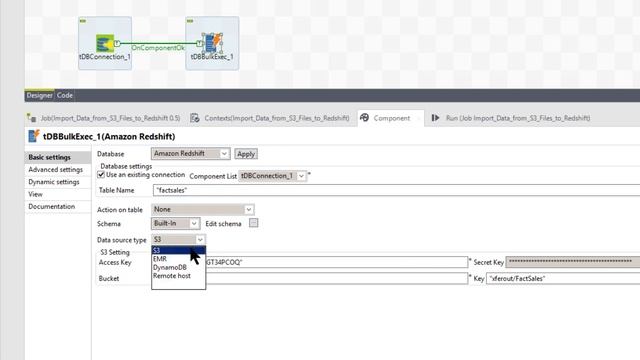Open the Schema Built-In dropdown
Image resolution: width=640 pixels, height=360 pixels.
click(175, 223)
